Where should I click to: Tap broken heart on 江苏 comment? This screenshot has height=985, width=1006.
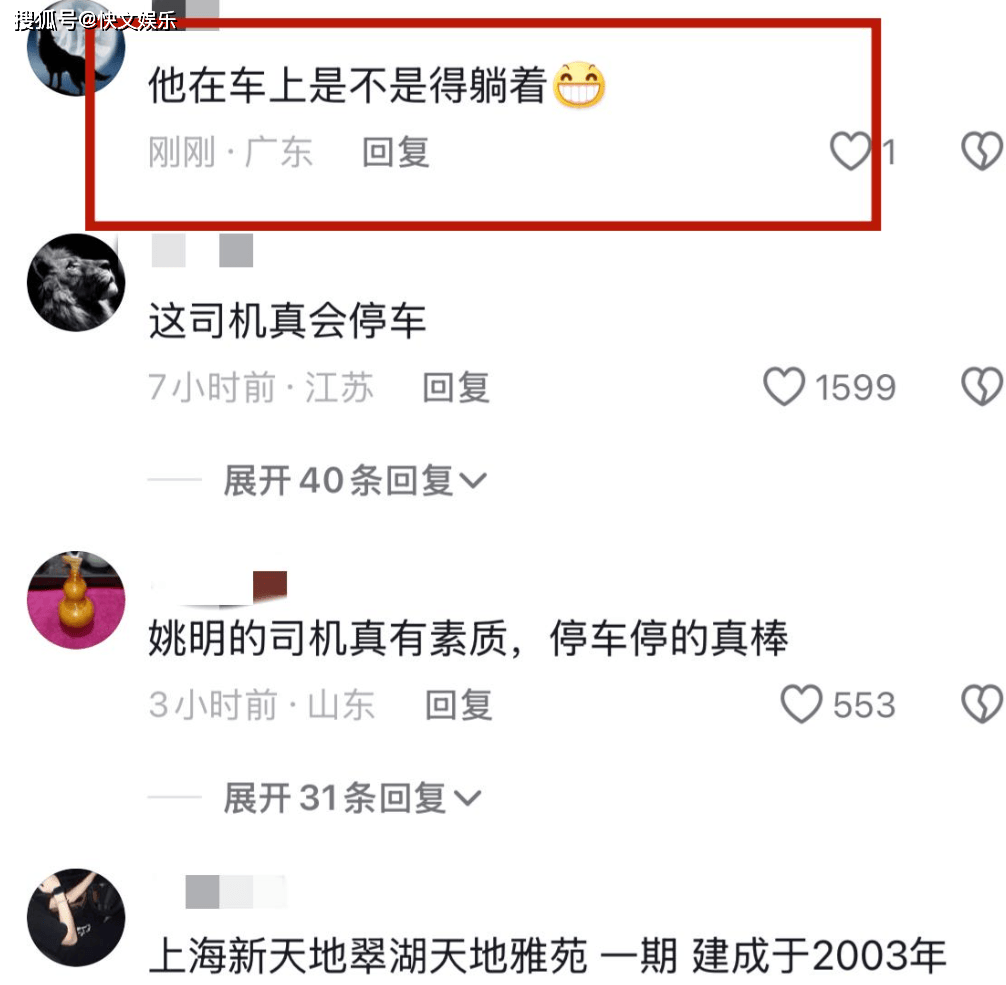(982, 387)
